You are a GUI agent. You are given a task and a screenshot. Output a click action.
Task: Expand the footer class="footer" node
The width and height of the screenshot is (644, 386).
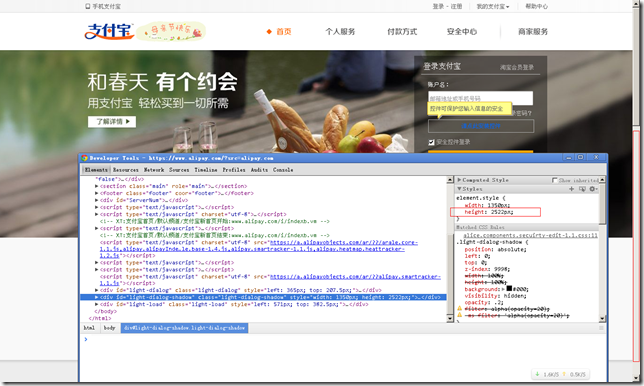point(97,193)
